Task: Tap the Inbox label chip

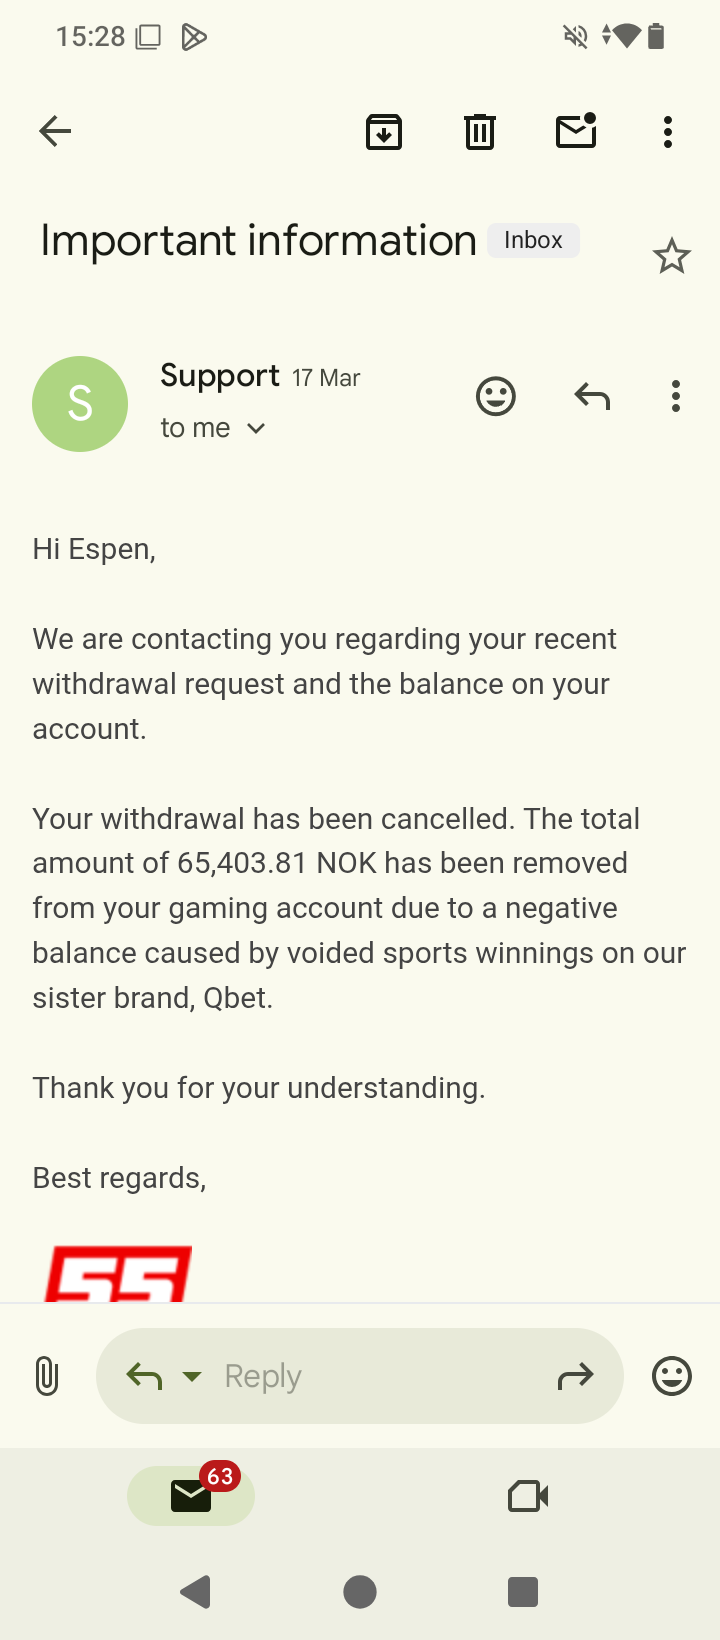Action: (533, 241)
